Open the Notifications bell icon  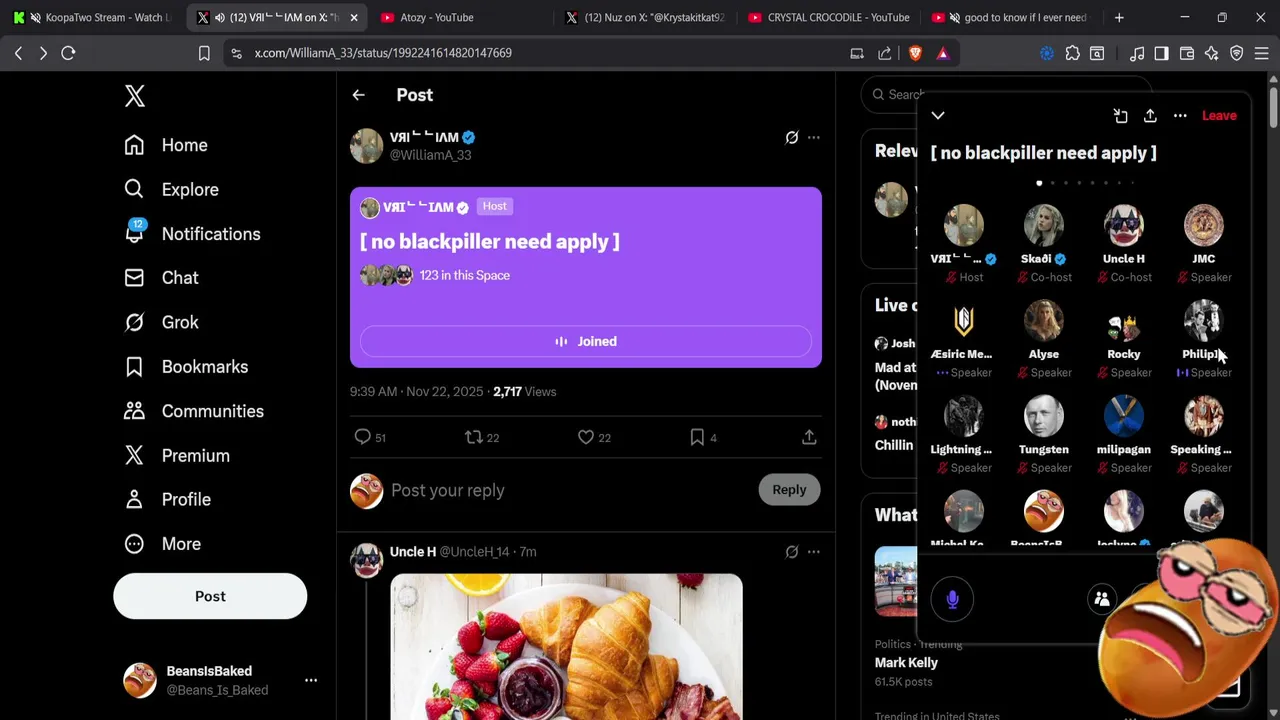pos(135,231)
